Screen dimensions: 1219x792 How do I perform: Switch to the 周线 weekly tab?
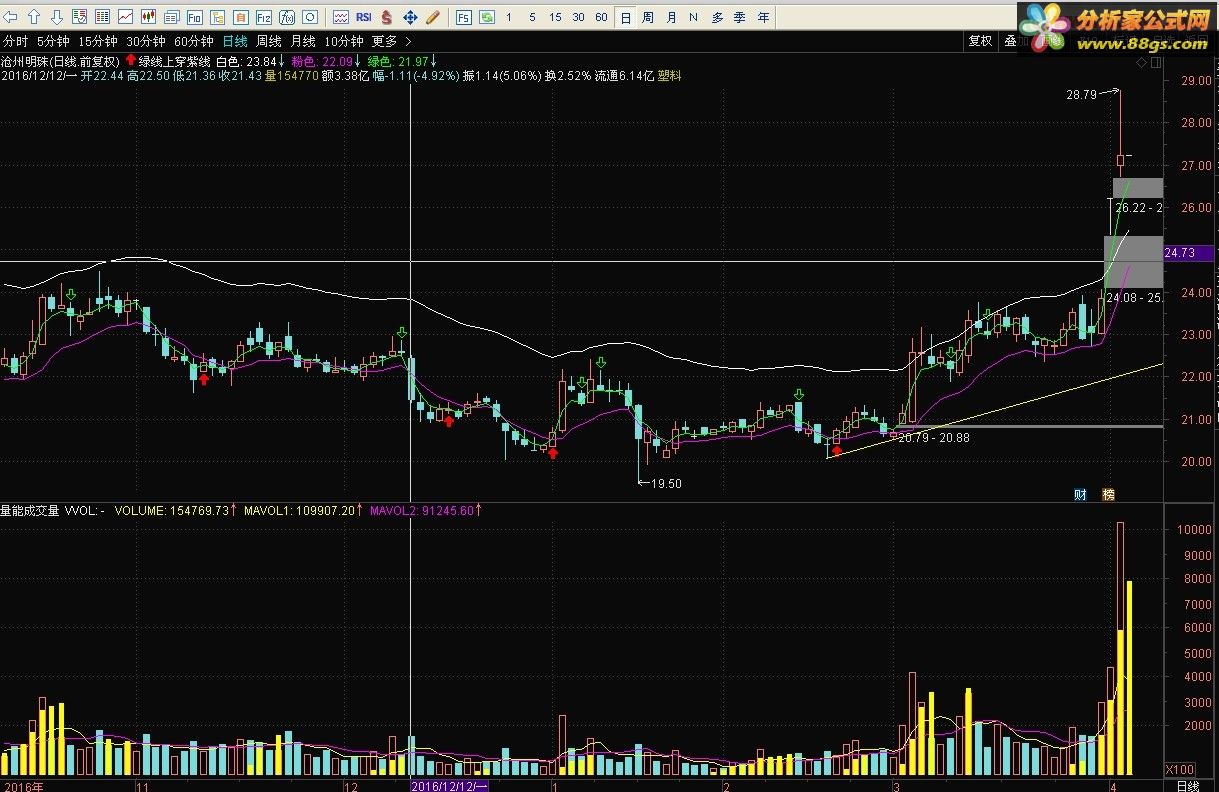pos(269,41)
